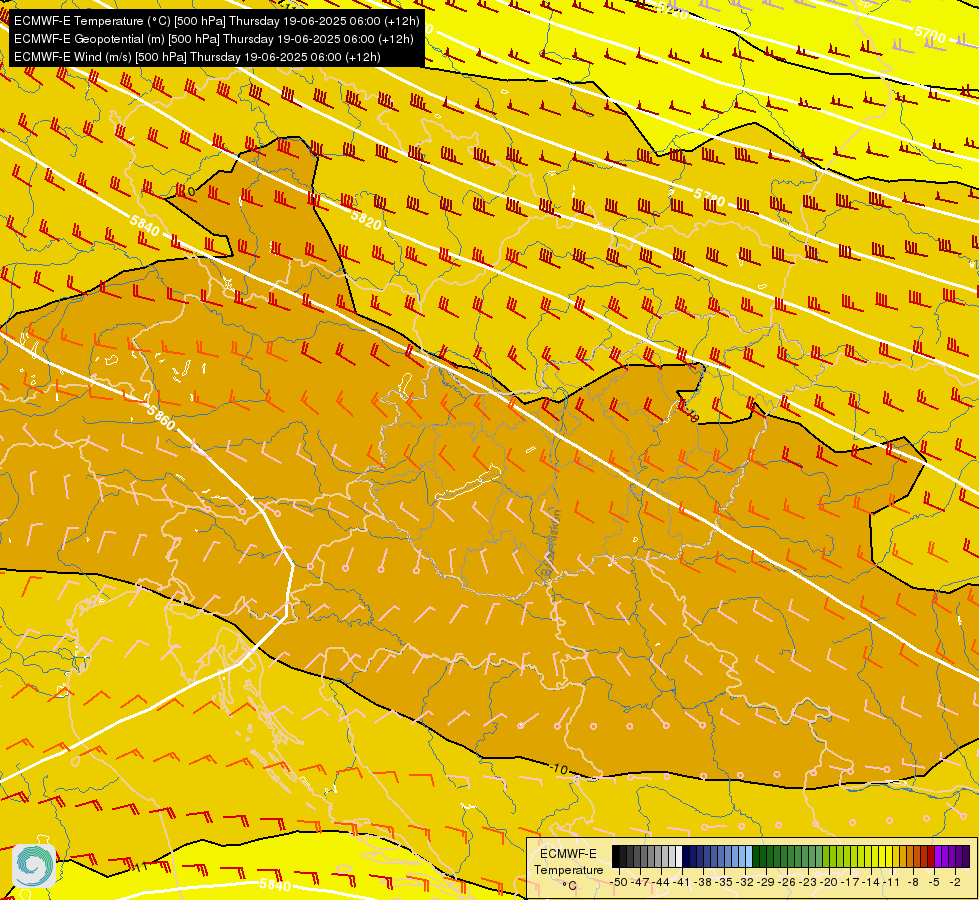Viewport: 979px width, 900px height.
Task: Click the -26 legend tick label
Action: click(787, 882)
